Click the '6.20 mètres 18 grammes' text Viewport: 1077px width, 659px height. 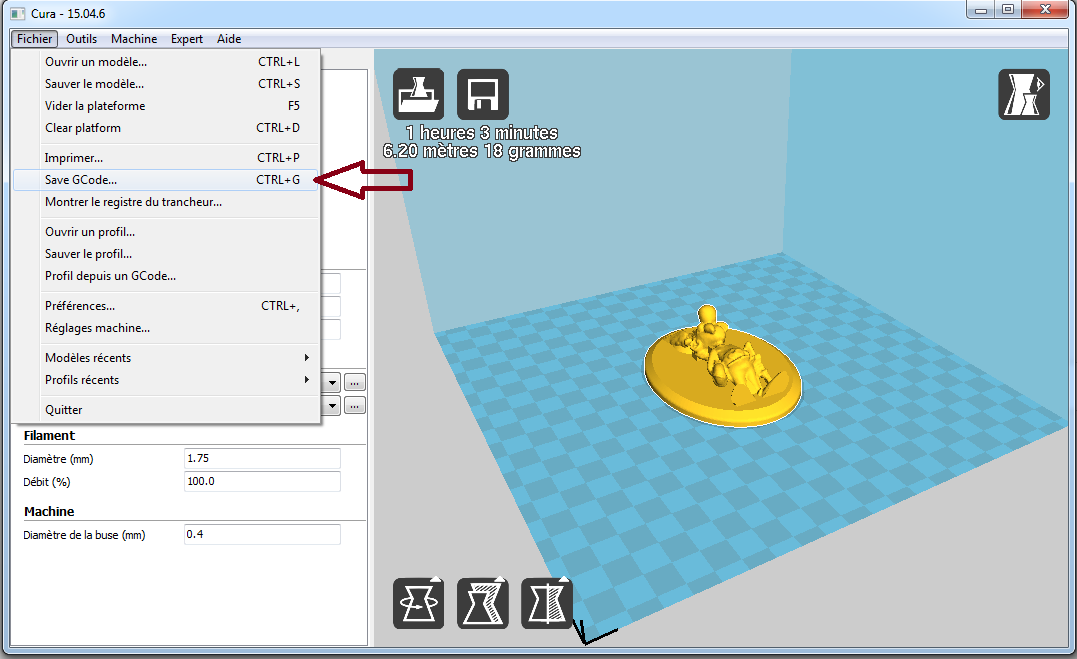click(481, 151)
